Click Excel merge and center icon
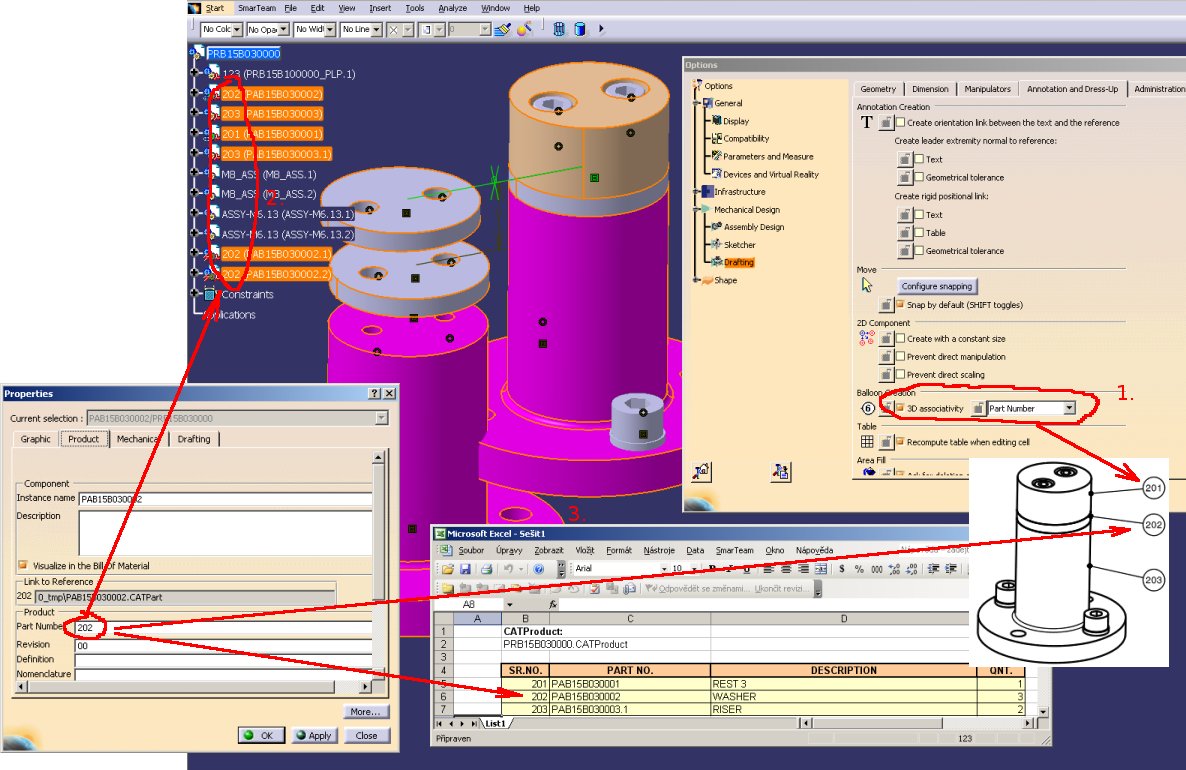 [x=820, y=569]
